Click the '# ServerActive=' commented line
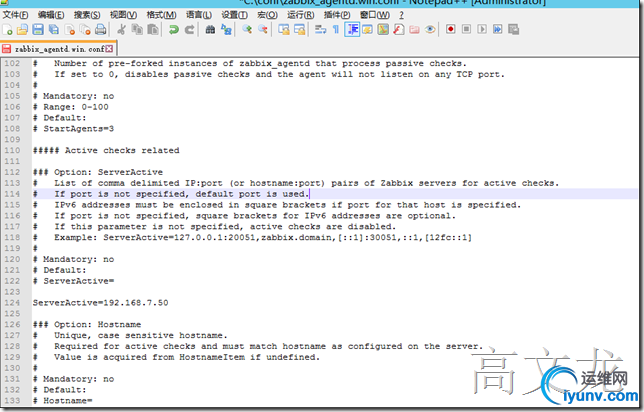The height and width of the screenshot is (412, 644). click(x=74, y=281)
